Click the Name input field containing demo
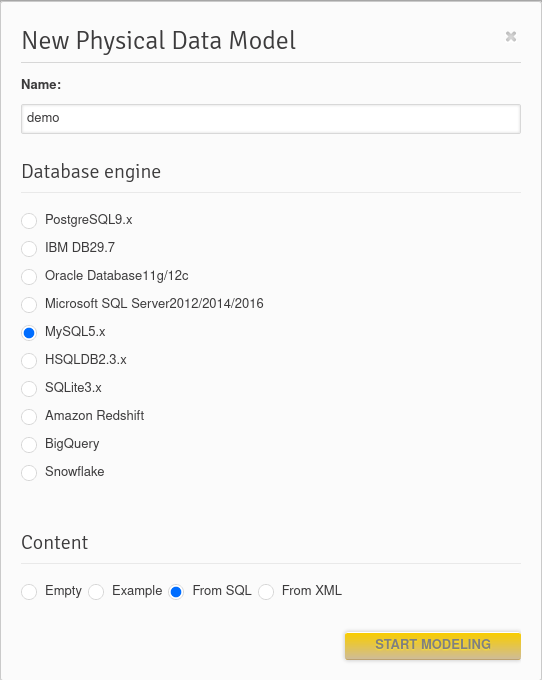This screenshot has width=542, height=680. [271, 119]
